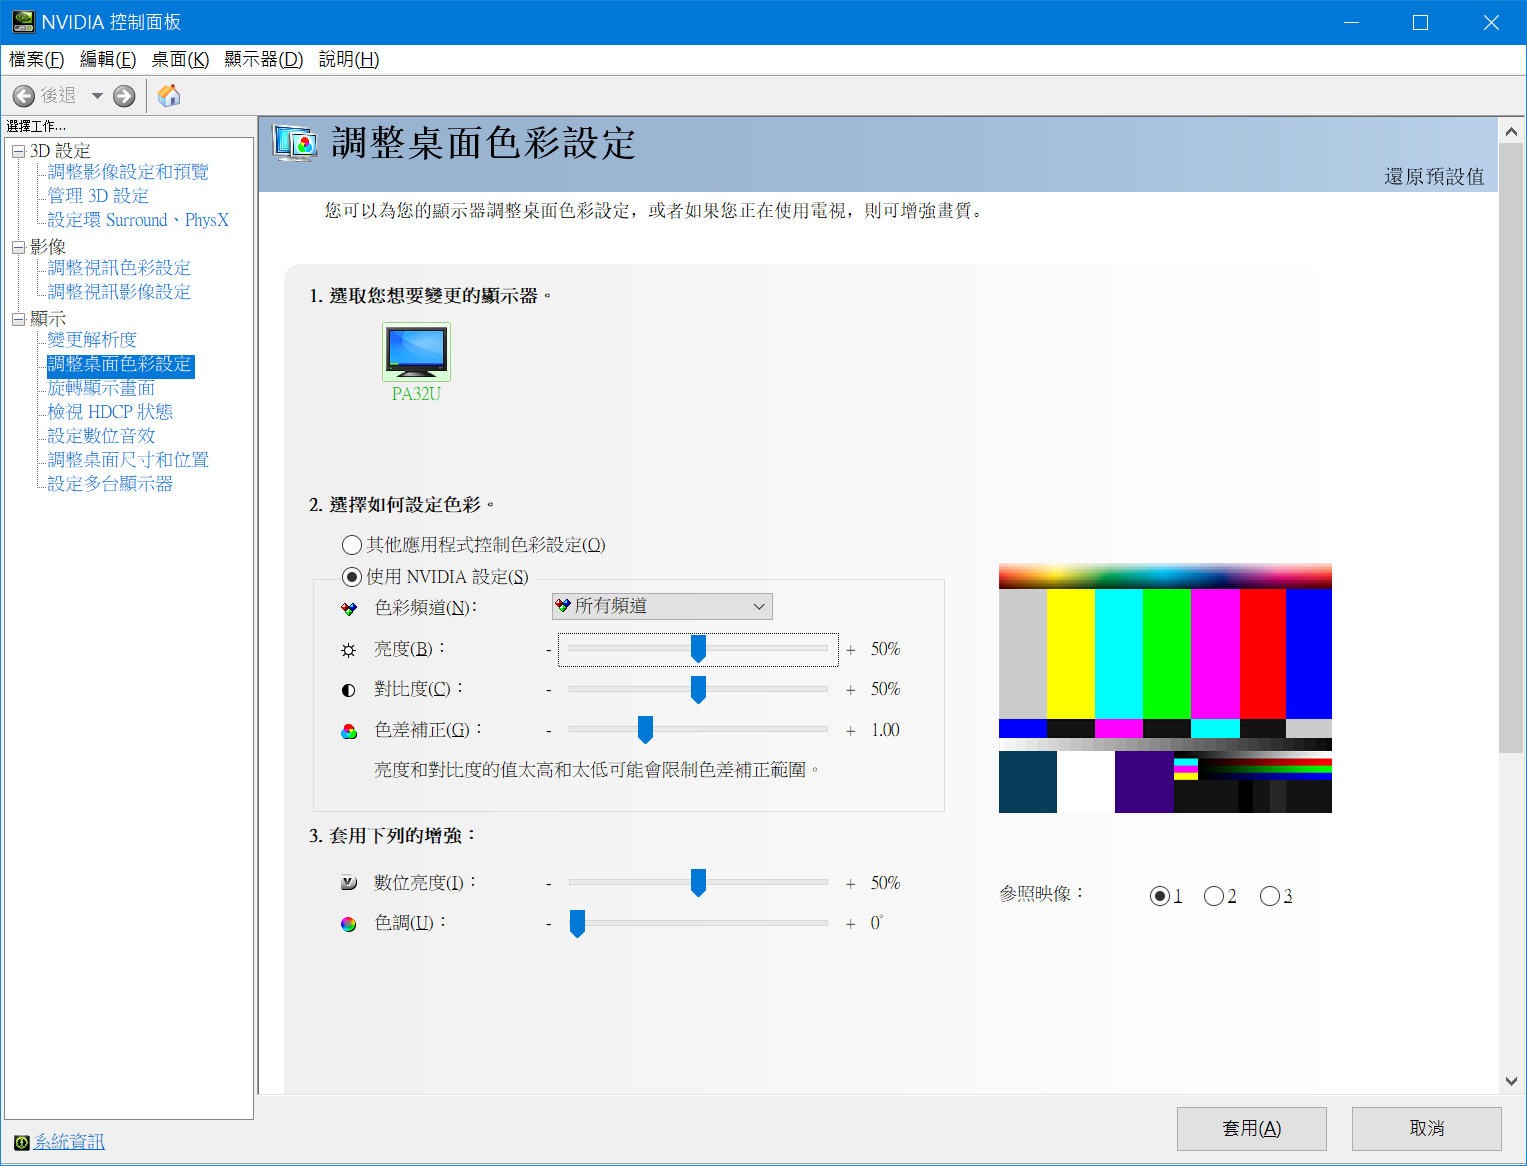Viewport: 1527px width, 1166px height.
Task: Click the 對比度 contrast slider handle
Action: point(698,689)
